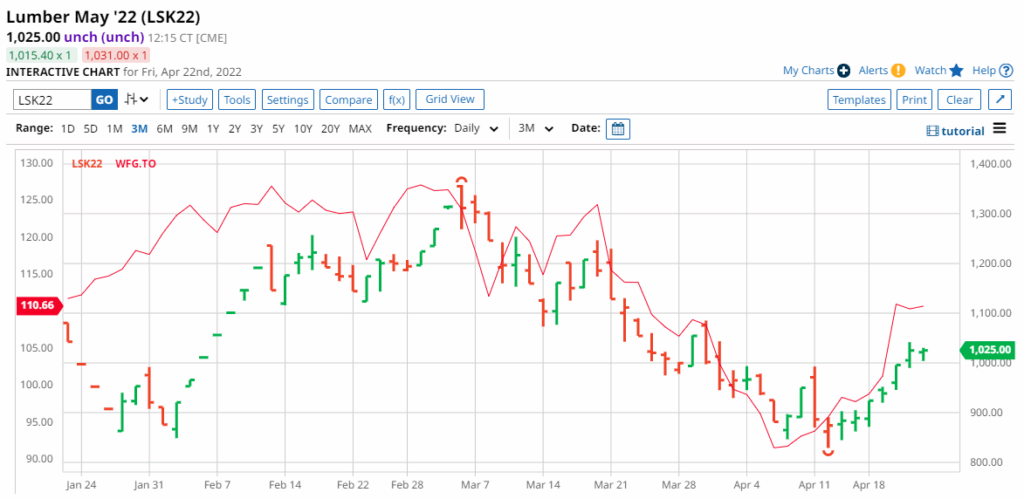
Task: Open the Date calendar picker
Action: click(x=618, y=128)
